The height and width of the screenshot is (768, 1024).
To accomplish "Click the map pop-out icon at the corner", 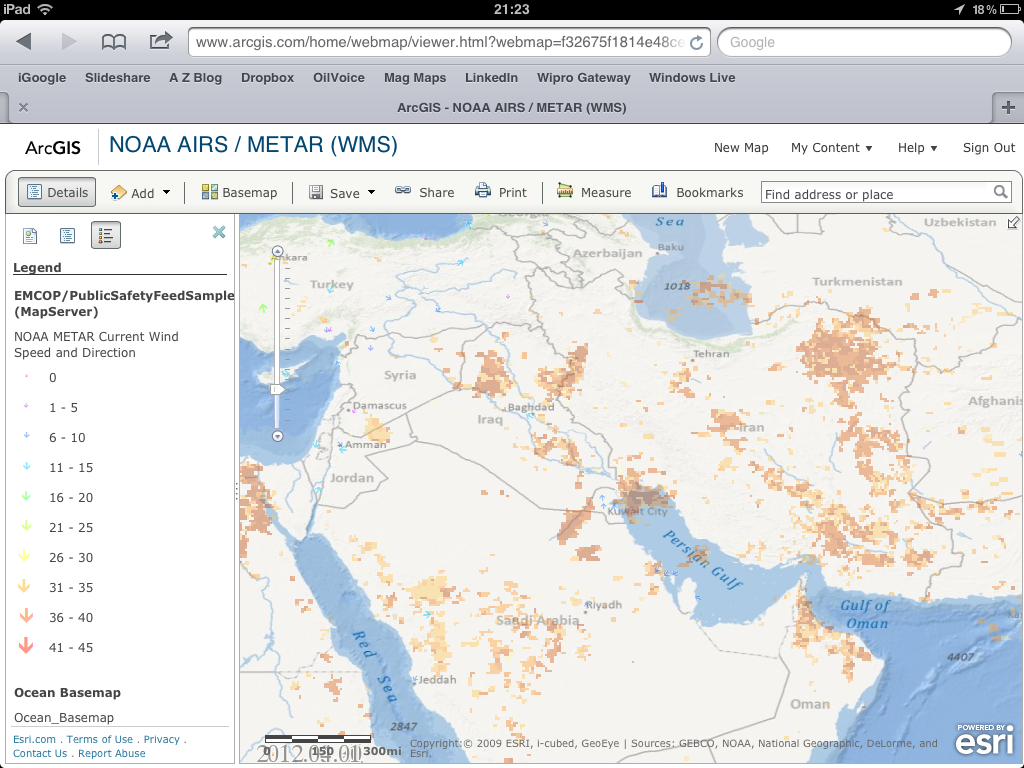I will point(1013,223).
